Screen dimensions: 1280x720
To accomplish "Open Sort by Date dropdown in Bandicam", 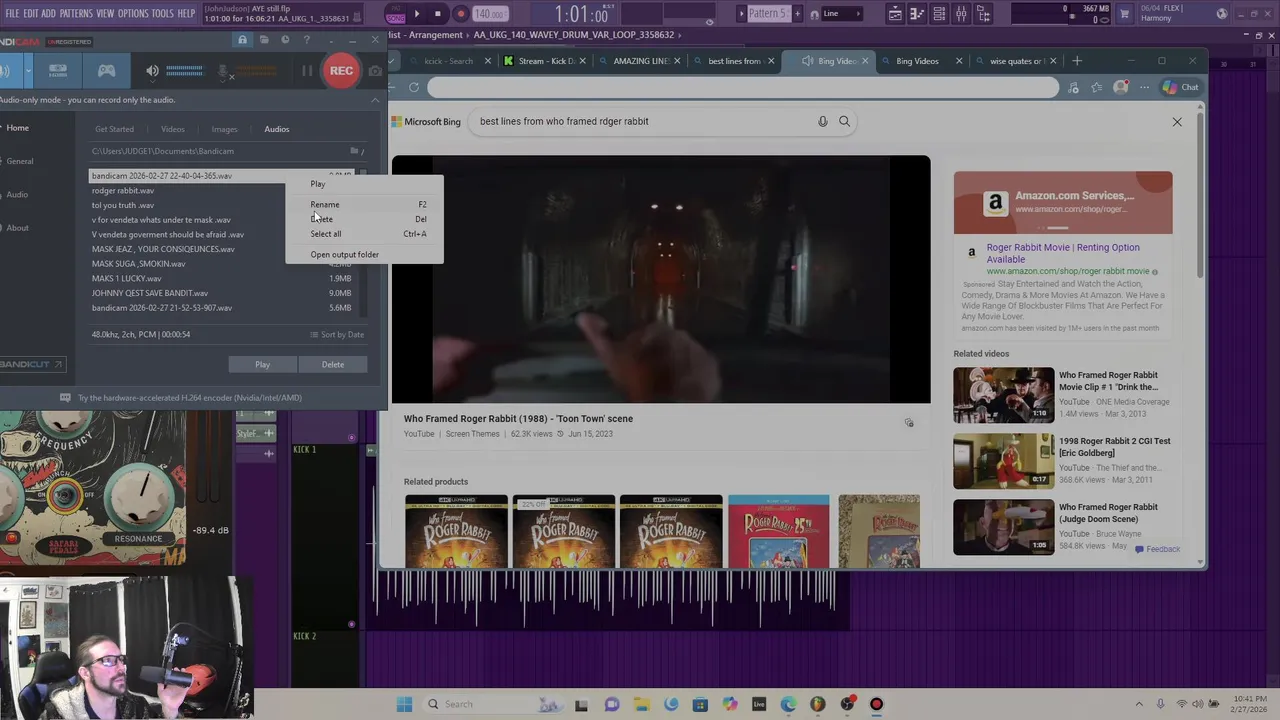I will pyautogui.click(x=337, y=334).
